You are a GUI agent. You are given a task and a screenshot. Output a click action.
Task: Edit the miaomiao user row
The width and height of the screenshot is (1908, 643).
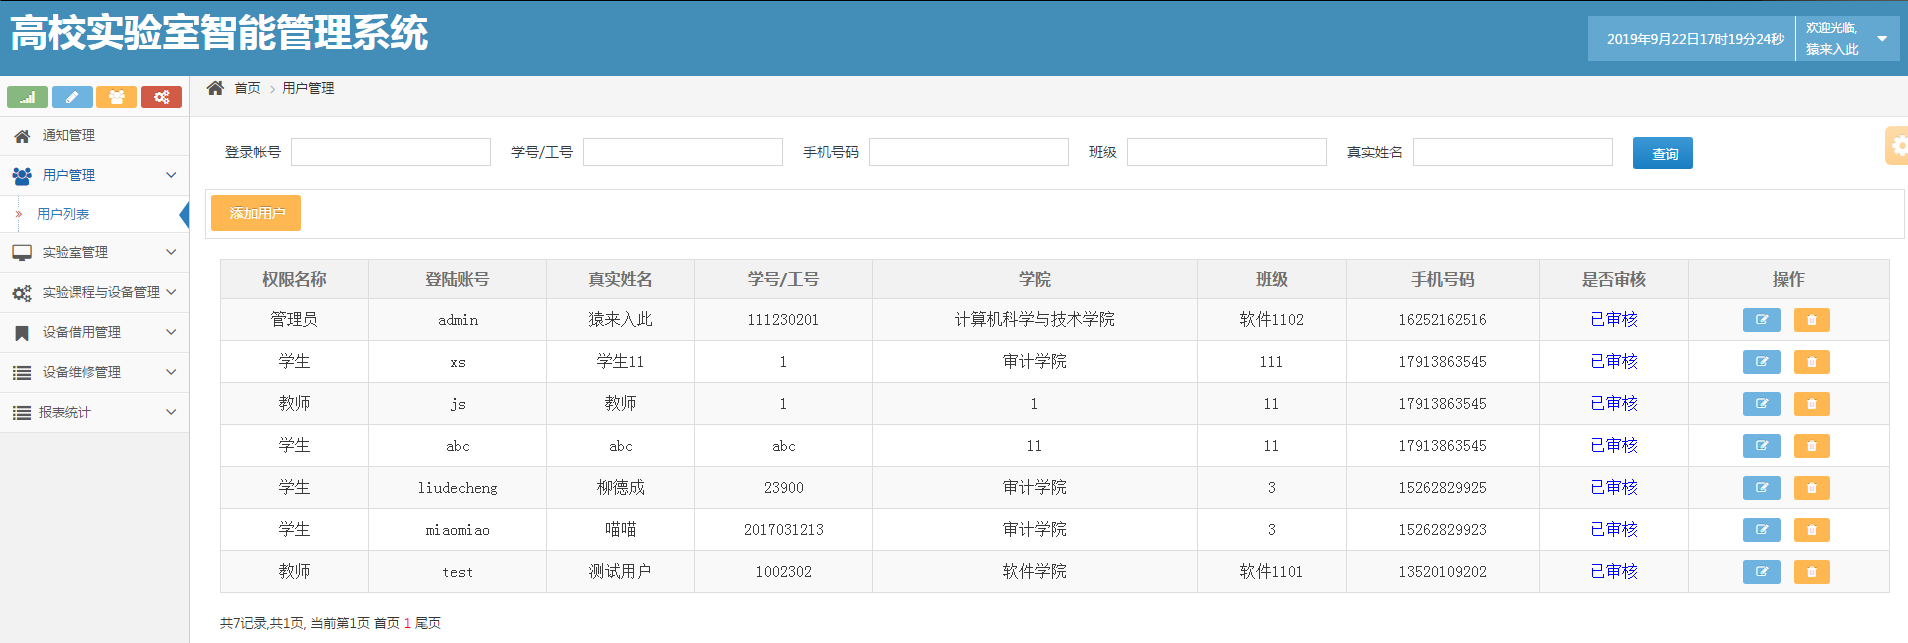[x=1762, y=530]
